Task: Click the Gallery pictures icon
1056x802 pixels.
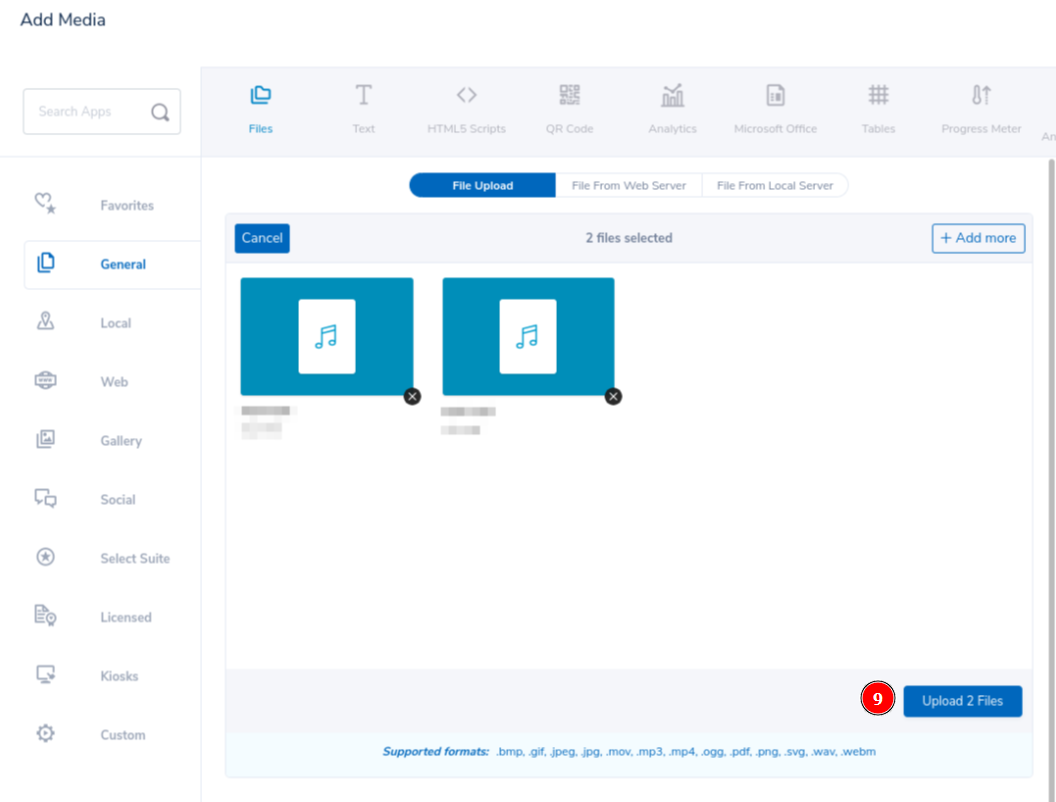Action: [45, 439]
